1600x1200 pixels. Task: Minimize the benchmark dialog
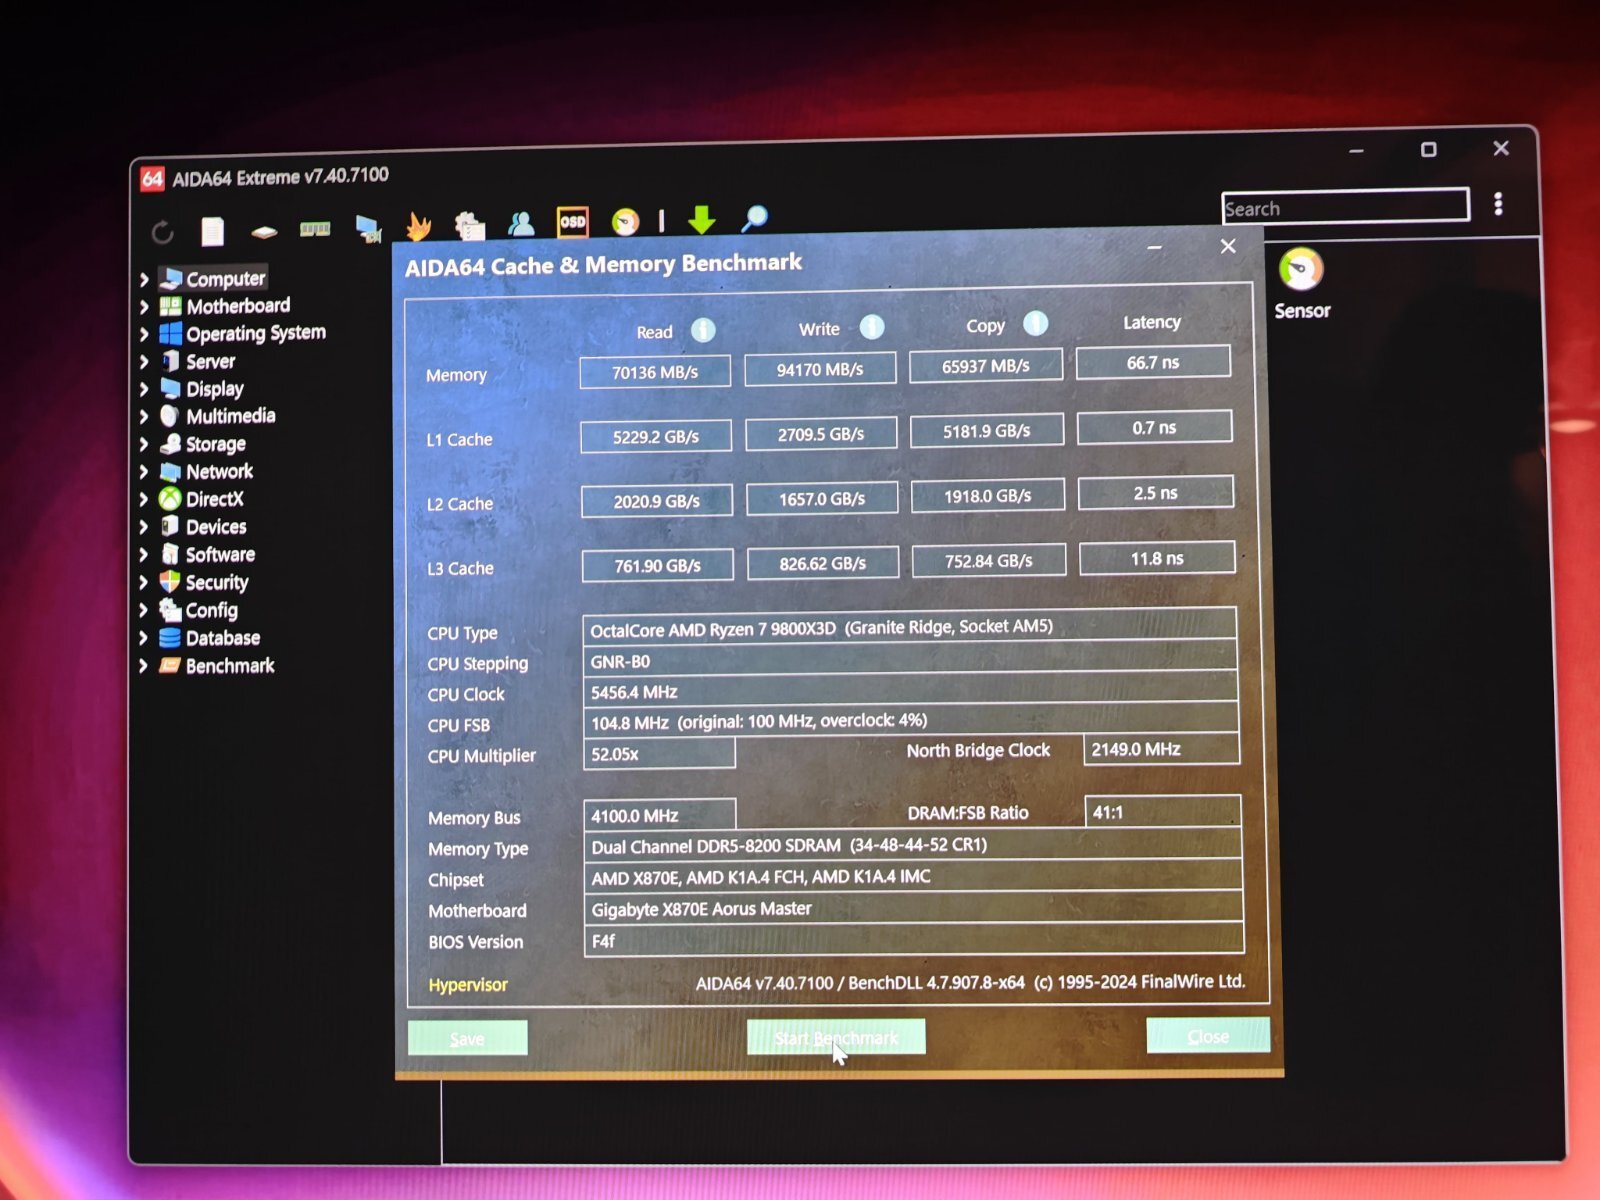click(1155, 247)
